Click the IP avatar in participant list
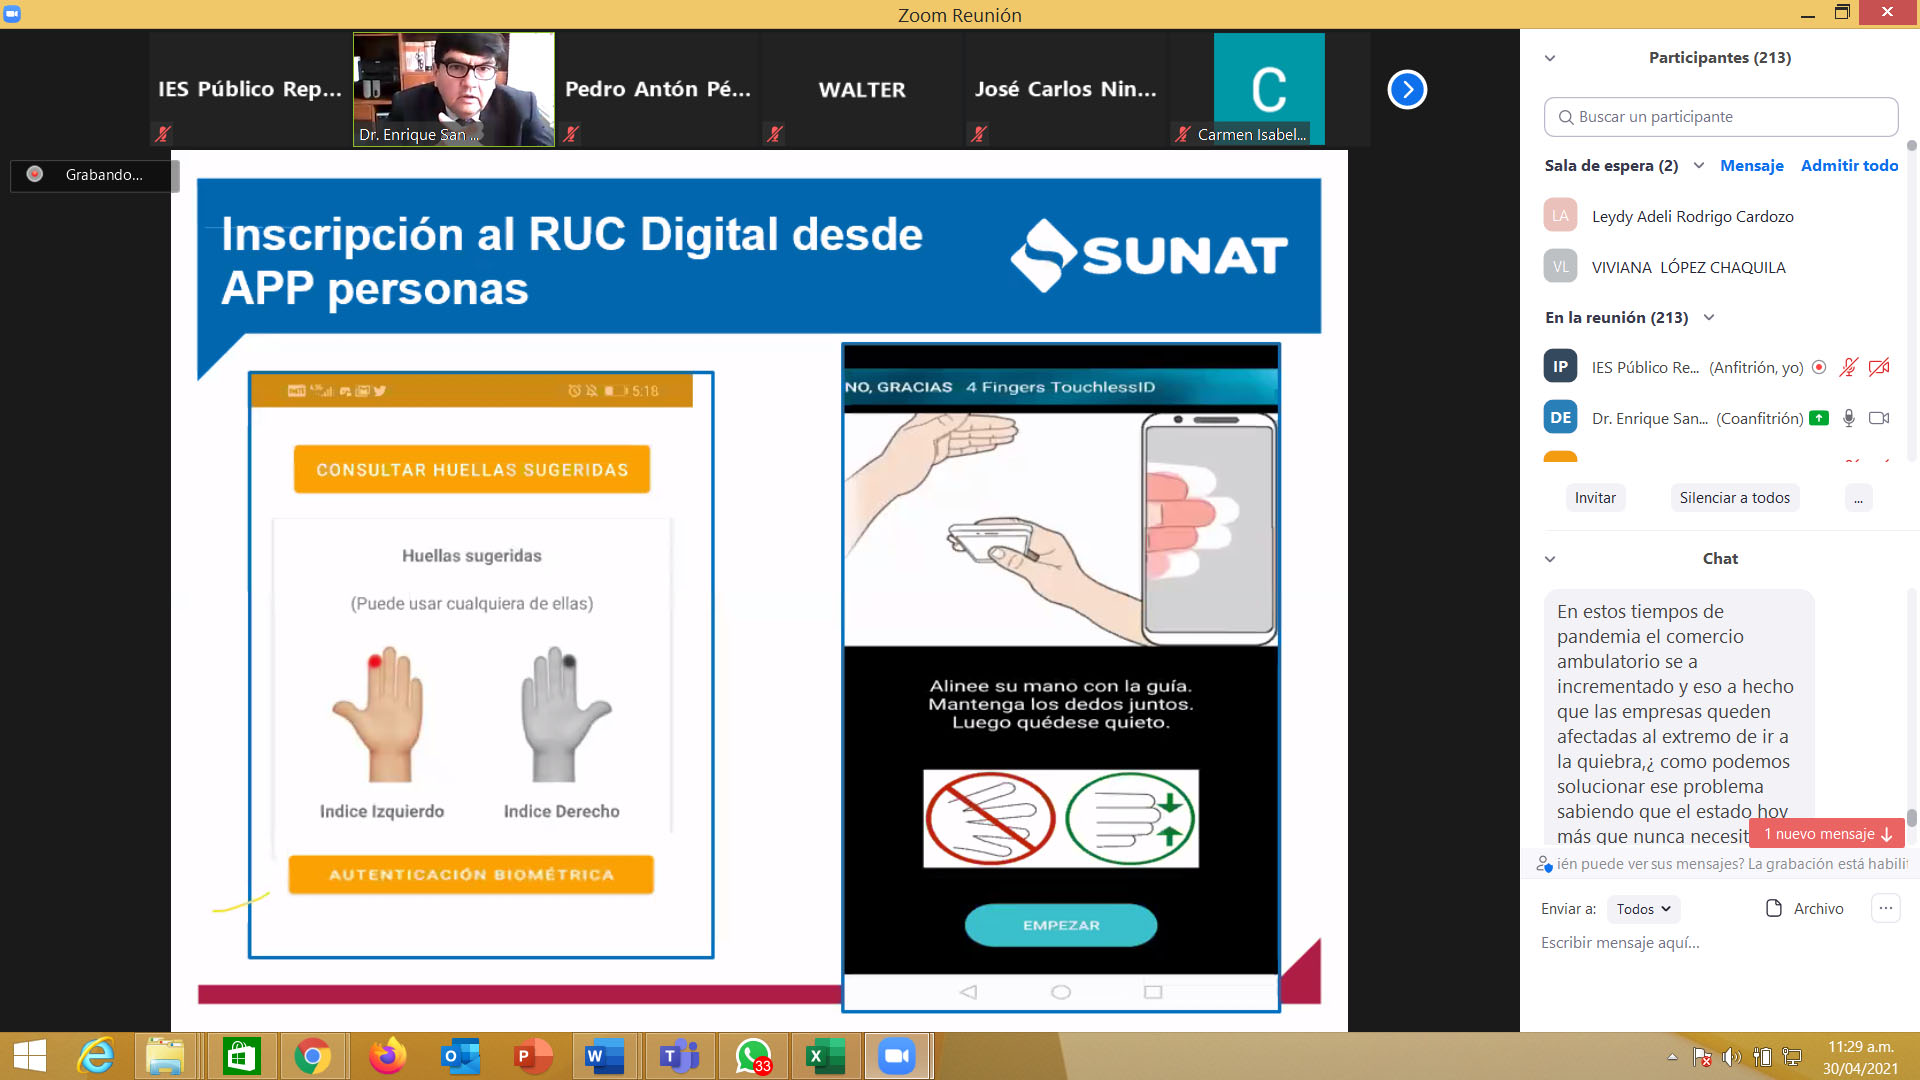 coord(1560,367)
